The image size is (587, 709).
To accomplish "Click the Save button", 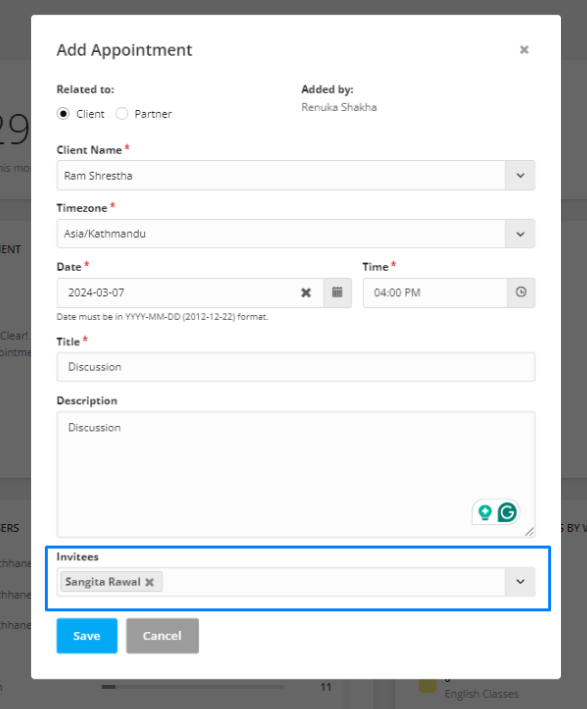I will click(x=87, y=636).
